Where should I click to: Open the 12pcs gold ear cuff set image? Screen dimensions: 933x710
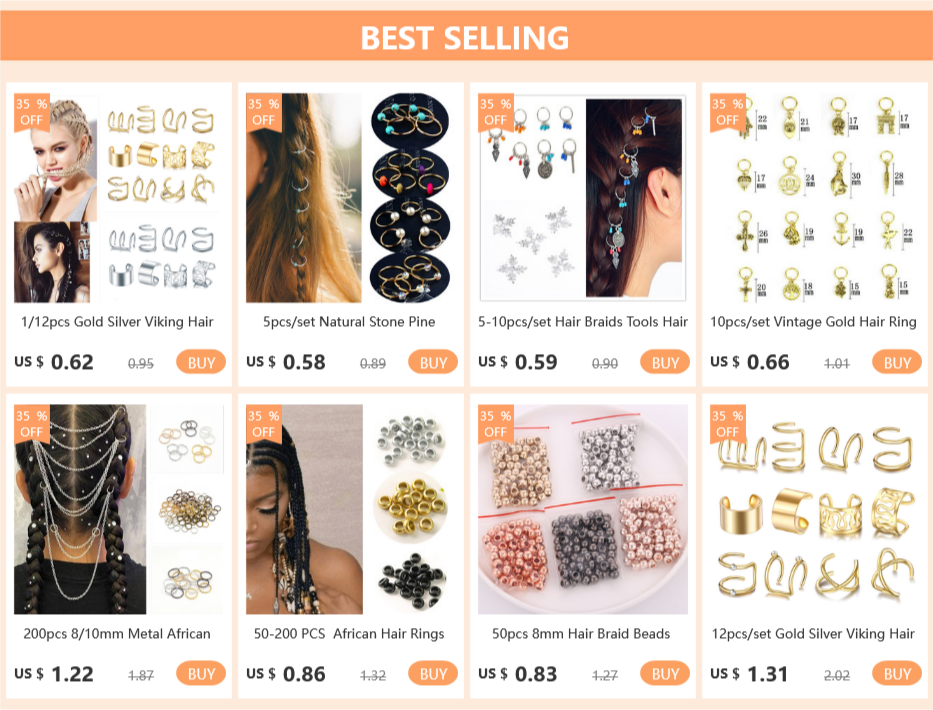click(815, 509)
